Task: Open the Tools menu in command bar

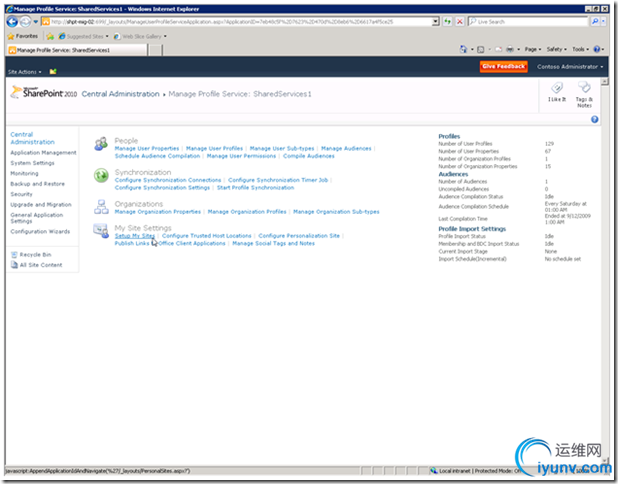Action: point(580,49)
